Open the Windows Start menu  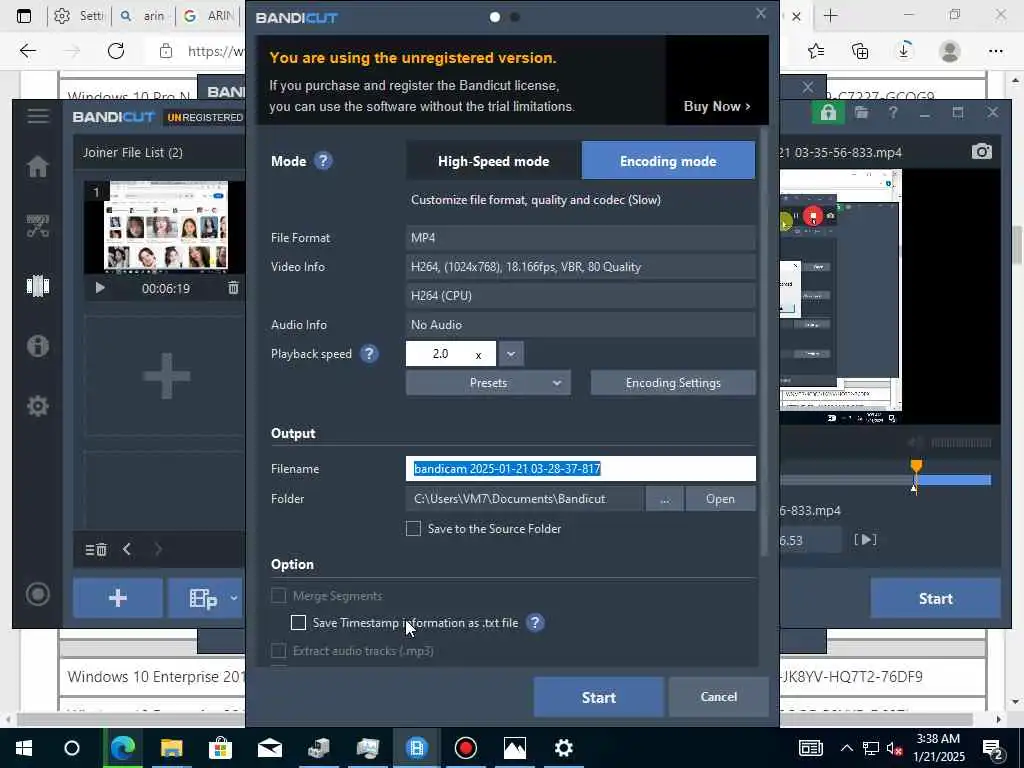(x=24, y=748)
